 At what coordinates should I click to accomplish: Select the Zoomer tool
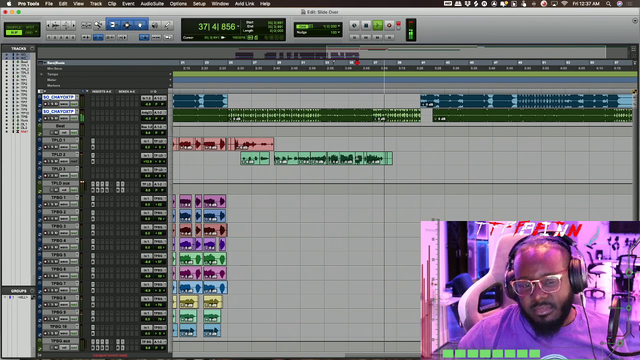click(x=98, y=25)
